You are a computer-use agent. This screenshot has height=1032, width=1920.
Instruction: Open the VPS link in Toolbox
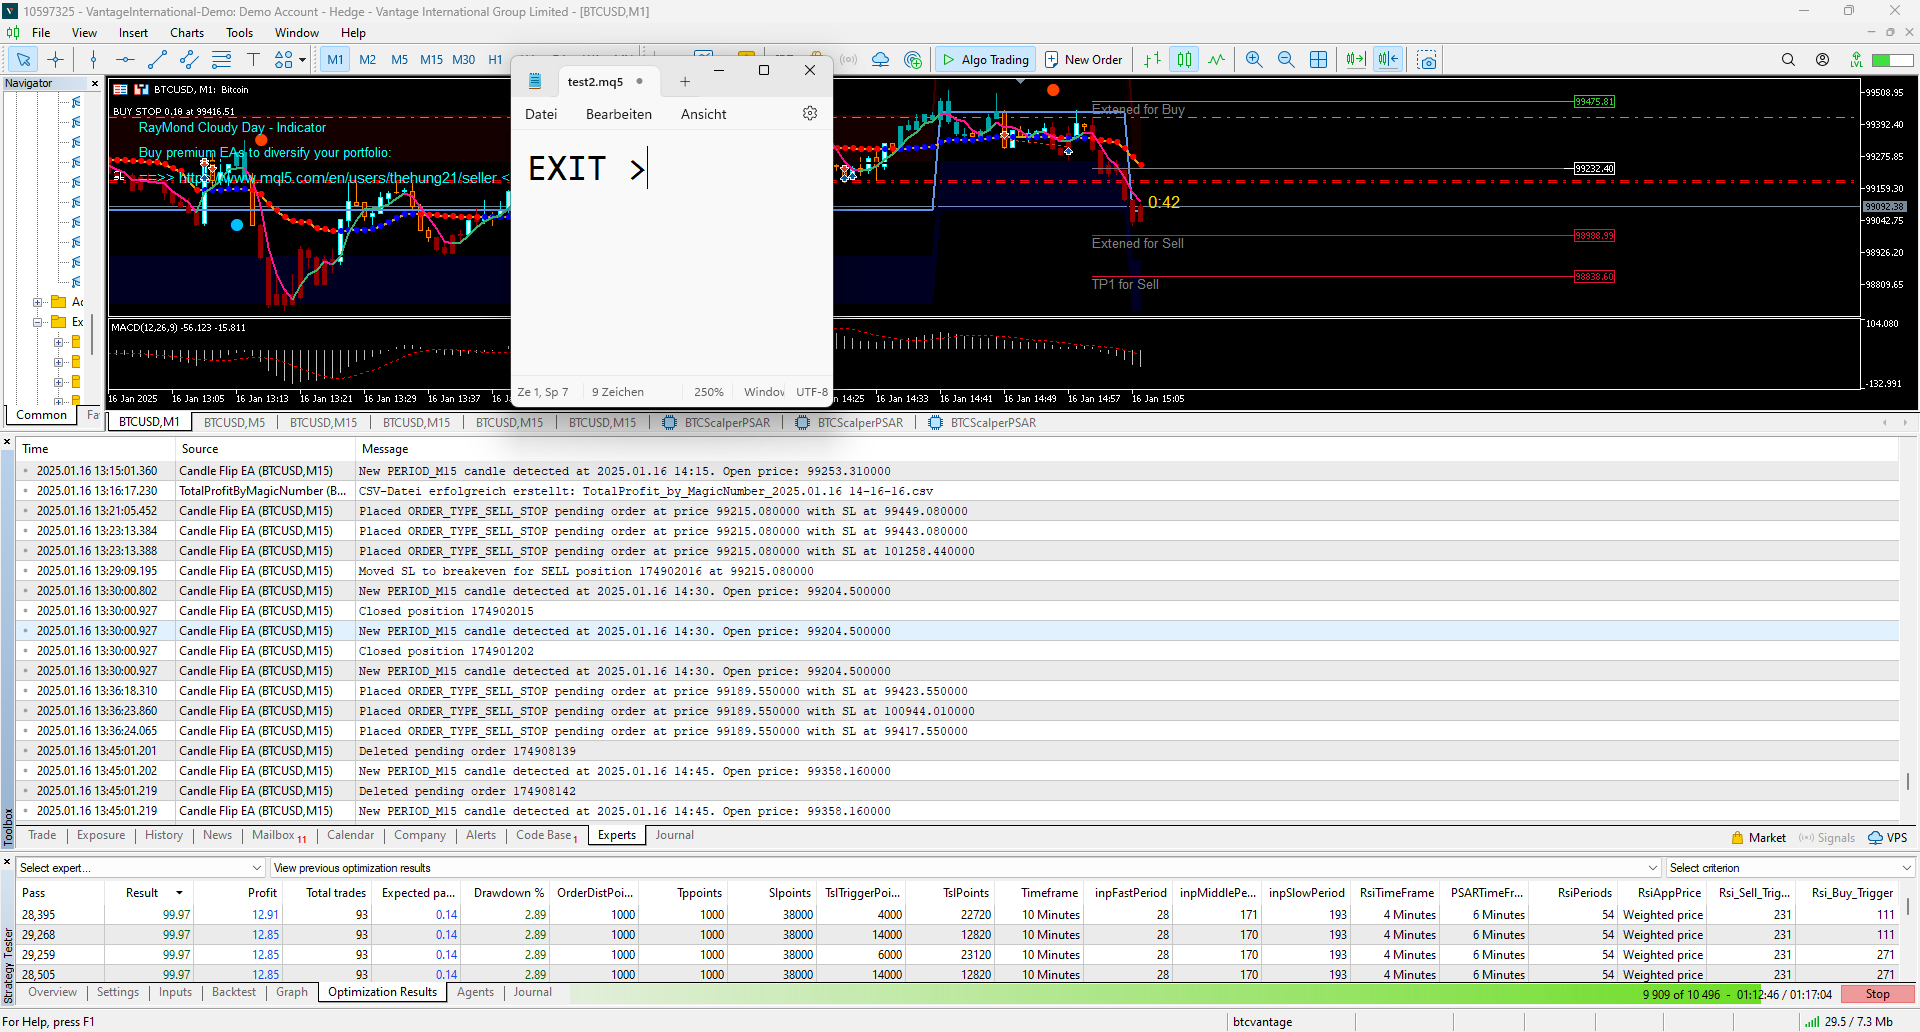[x=1888, y=838]
